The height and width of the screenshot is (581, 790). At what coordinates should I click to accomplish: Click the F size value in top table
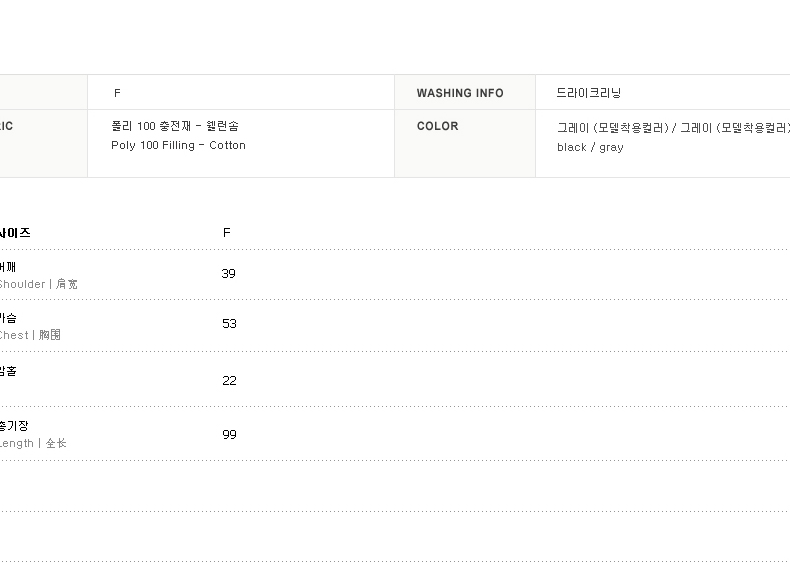tap(117, 93)
